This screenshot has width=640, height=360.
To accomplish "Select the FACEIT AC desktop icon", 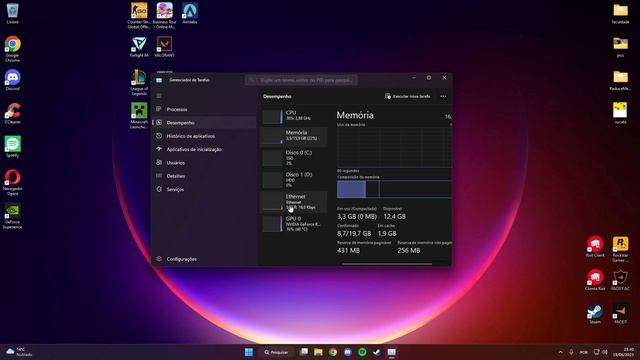I will (x=620, y=280).
